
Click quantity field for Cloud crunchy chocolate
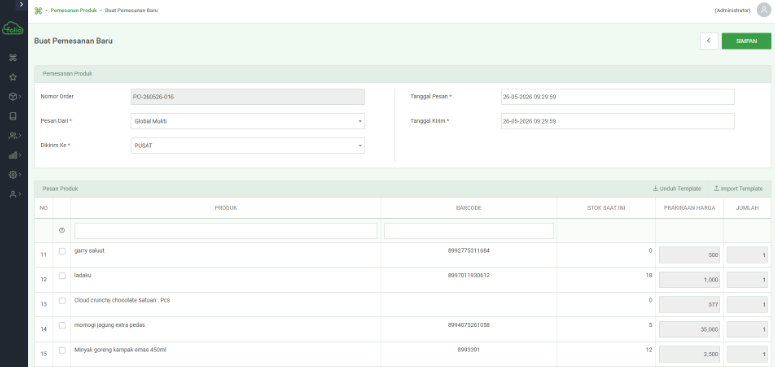pyautogui.click(x=747, y=304)
